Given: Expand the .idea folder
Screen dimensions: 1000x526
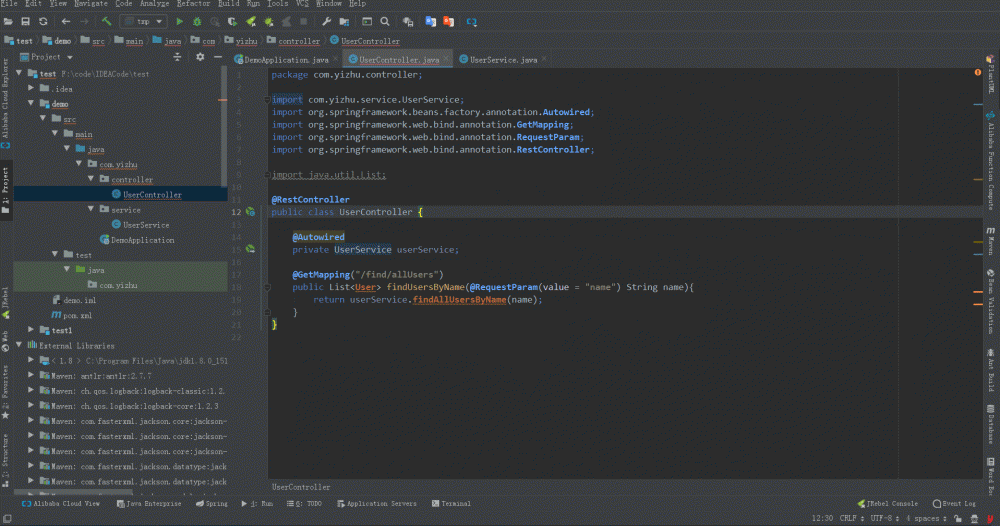Looking at the screenshot, I should pos(32,89).
